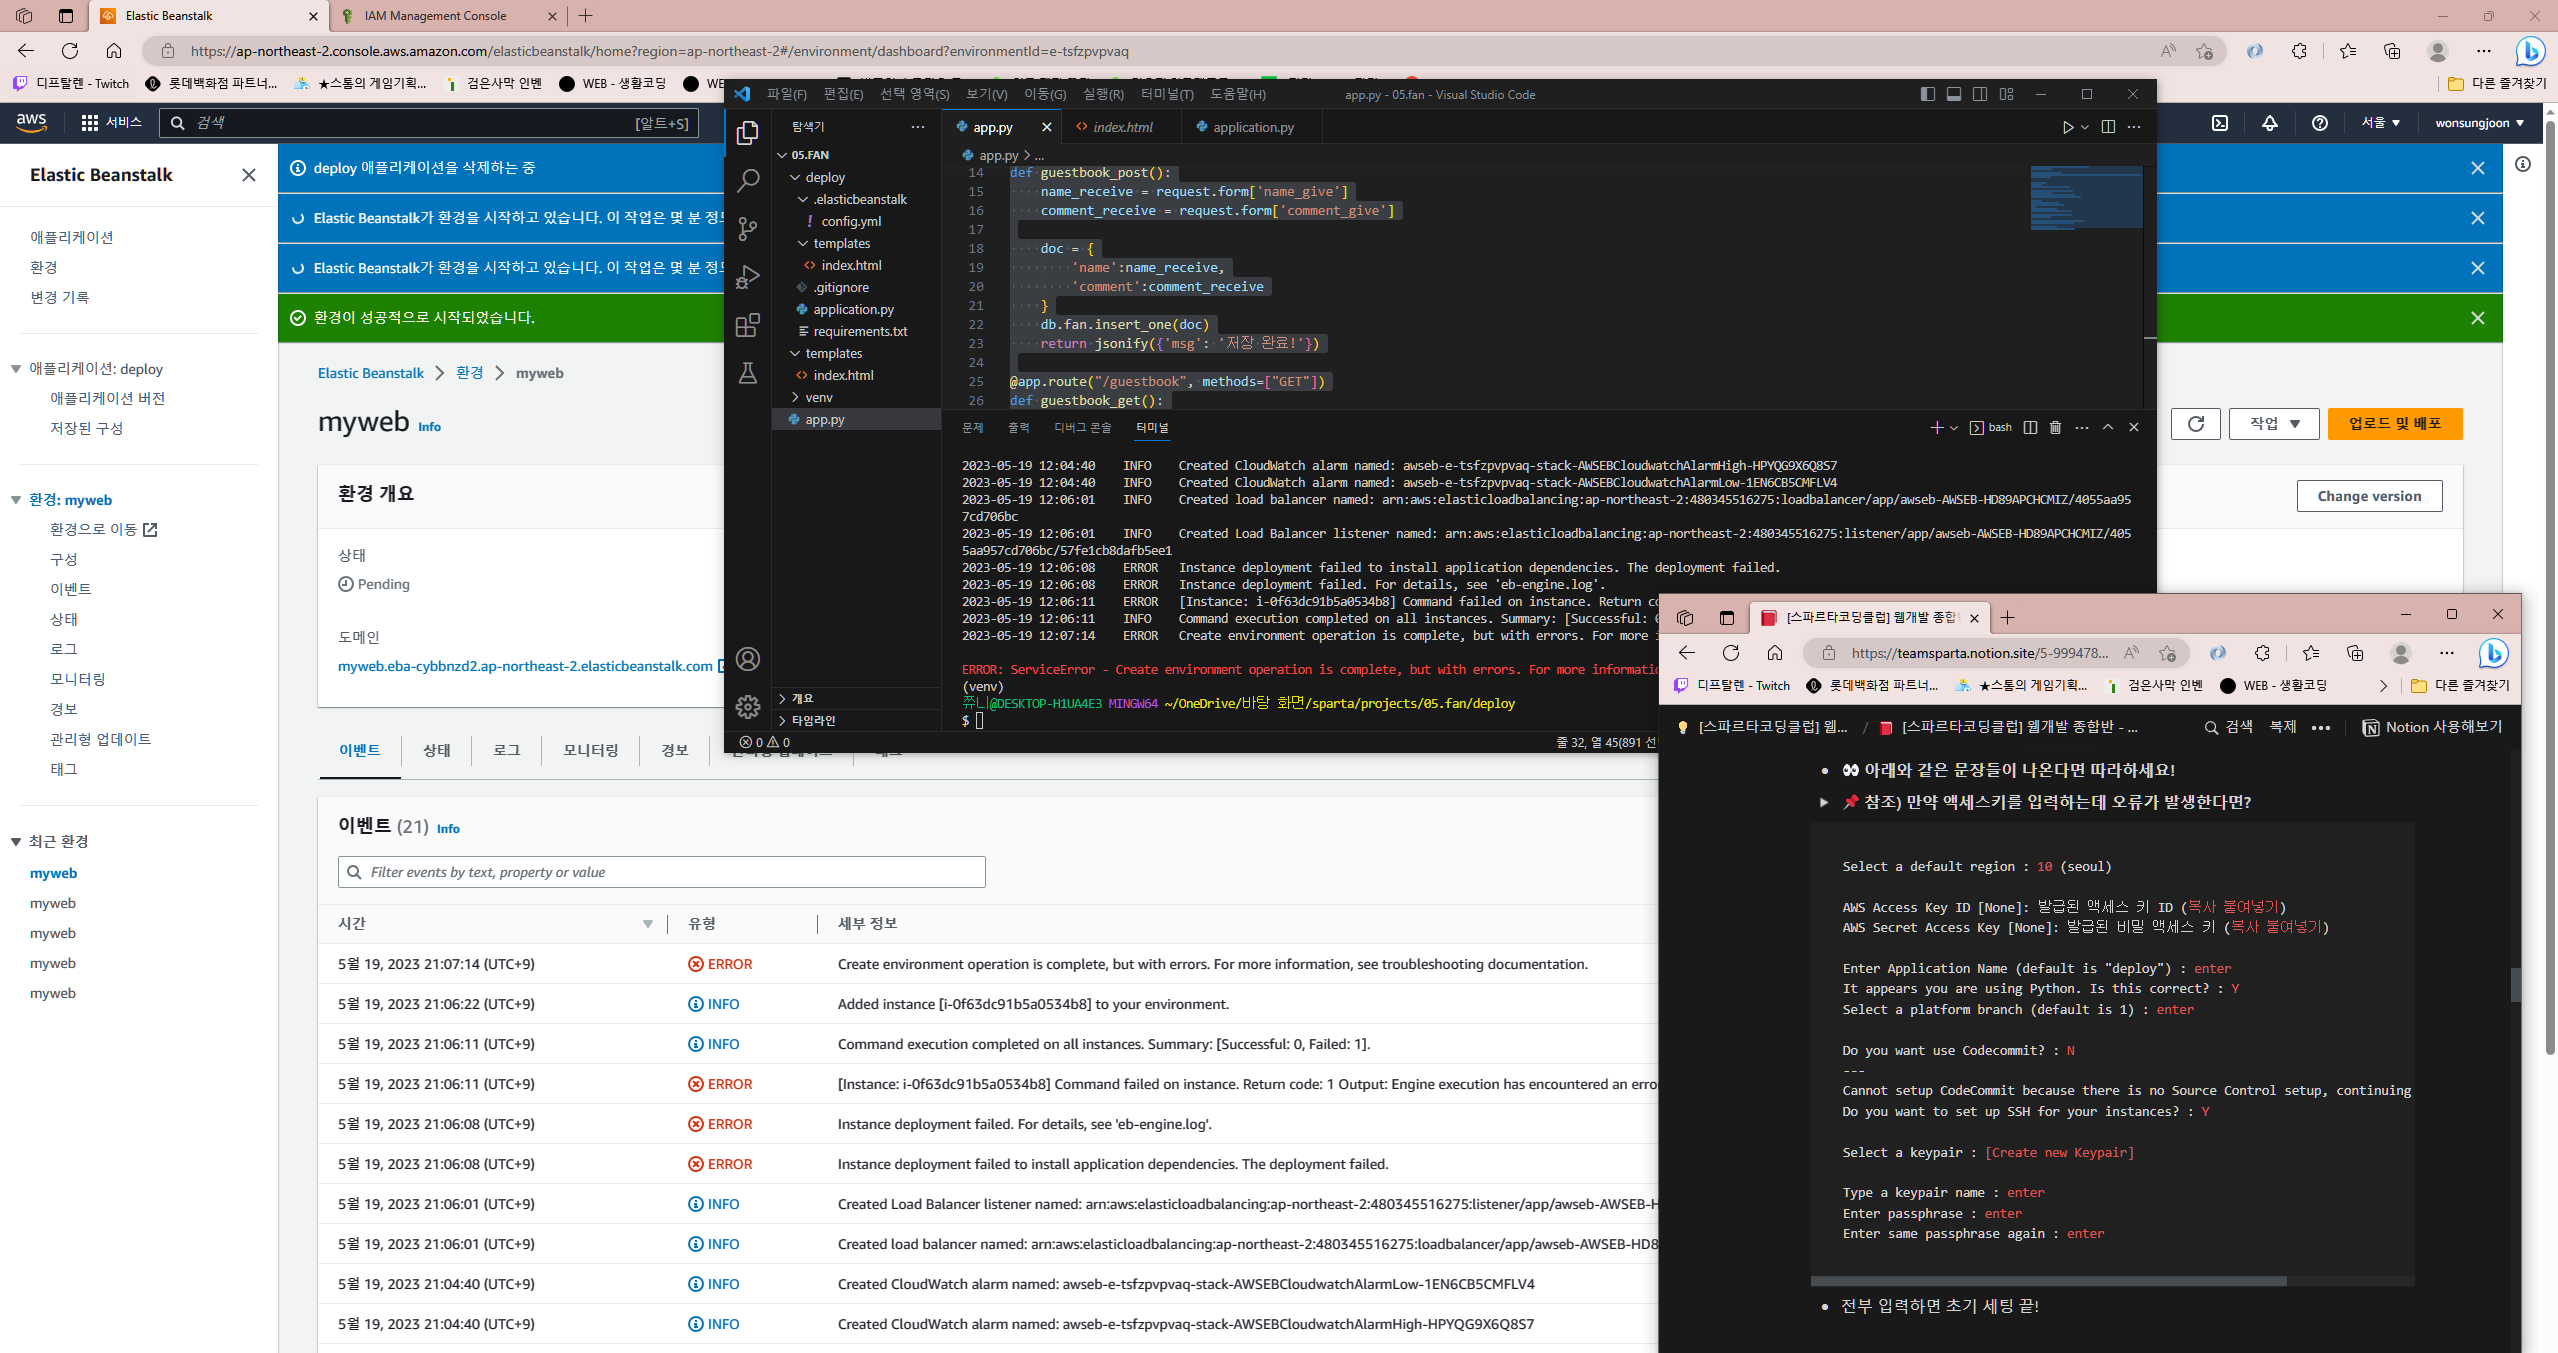Open Bing sidebar icon in main browser
The image size is (2558, 1353).
click(x=2530, y=50)
